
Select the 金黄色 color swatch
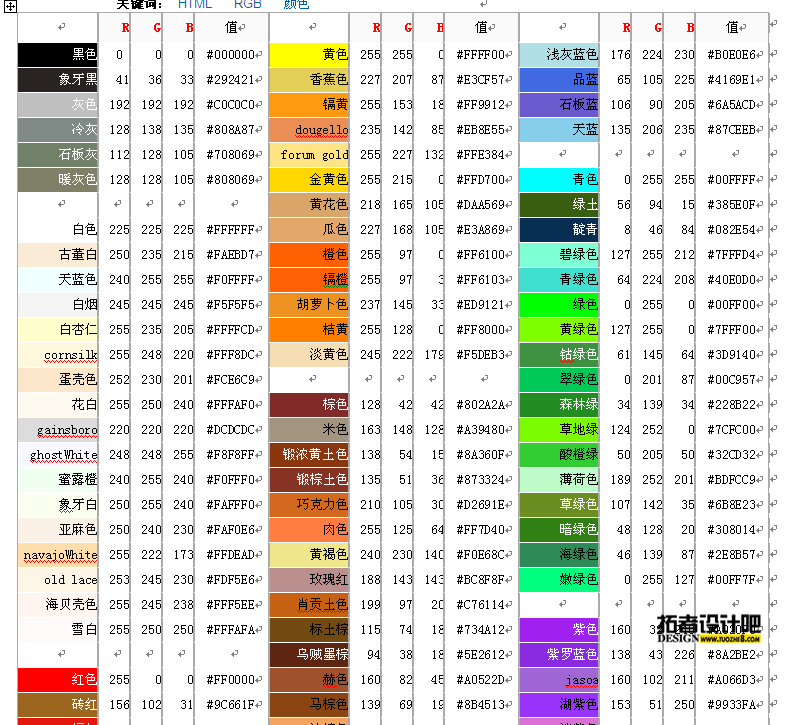tap(309, 180)
